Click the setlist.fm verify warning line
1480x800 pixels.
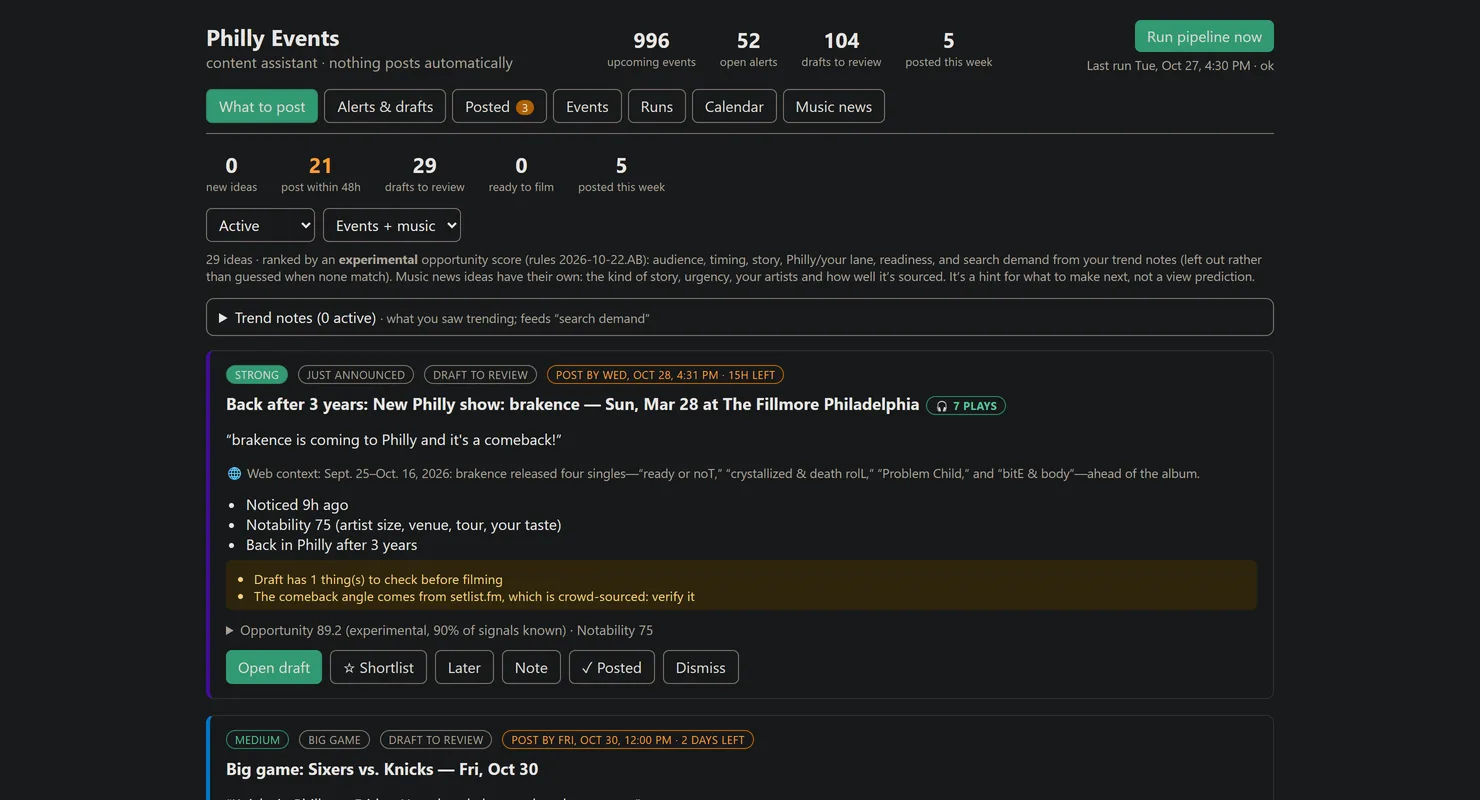click(474, 597)
